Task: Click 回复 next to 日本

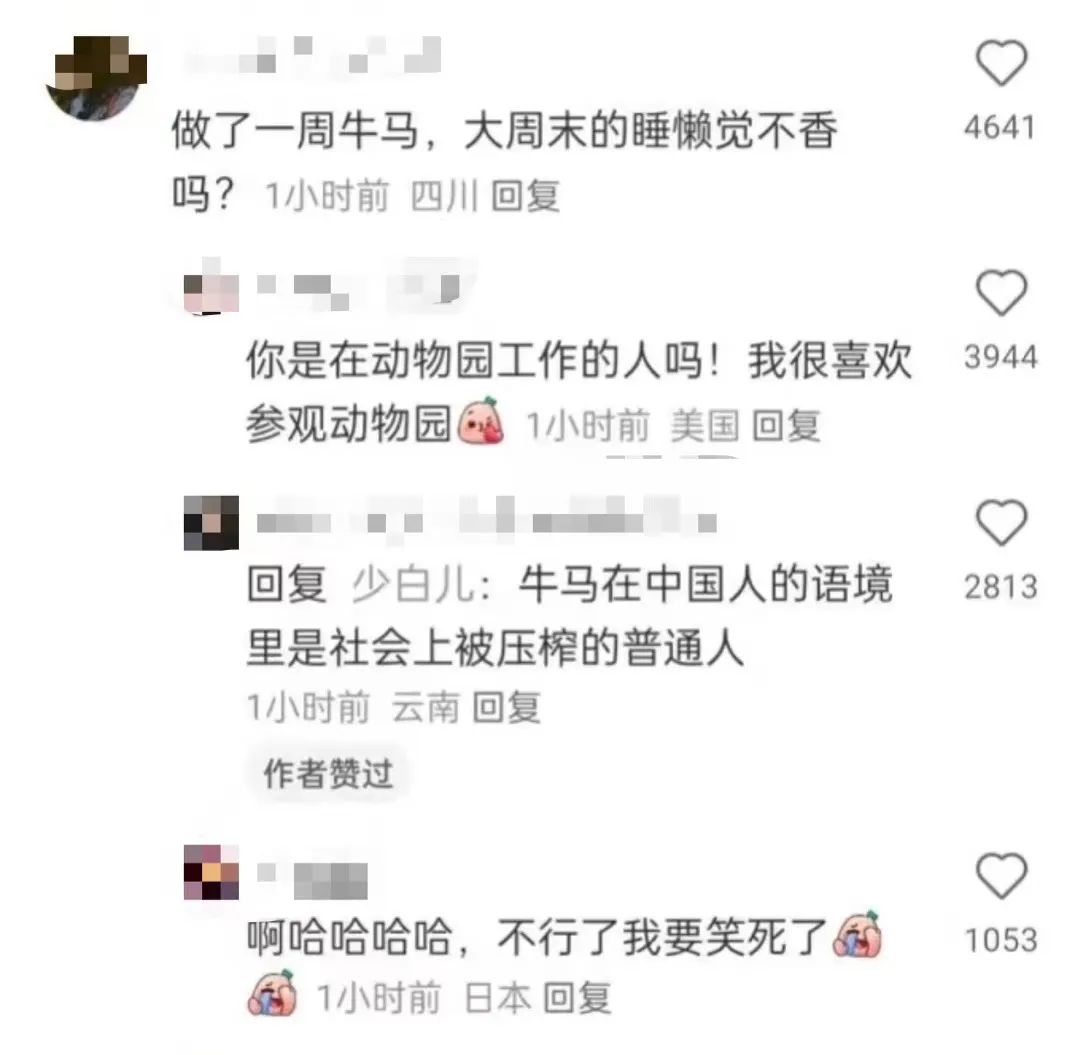Action: [x=577, y=998]
